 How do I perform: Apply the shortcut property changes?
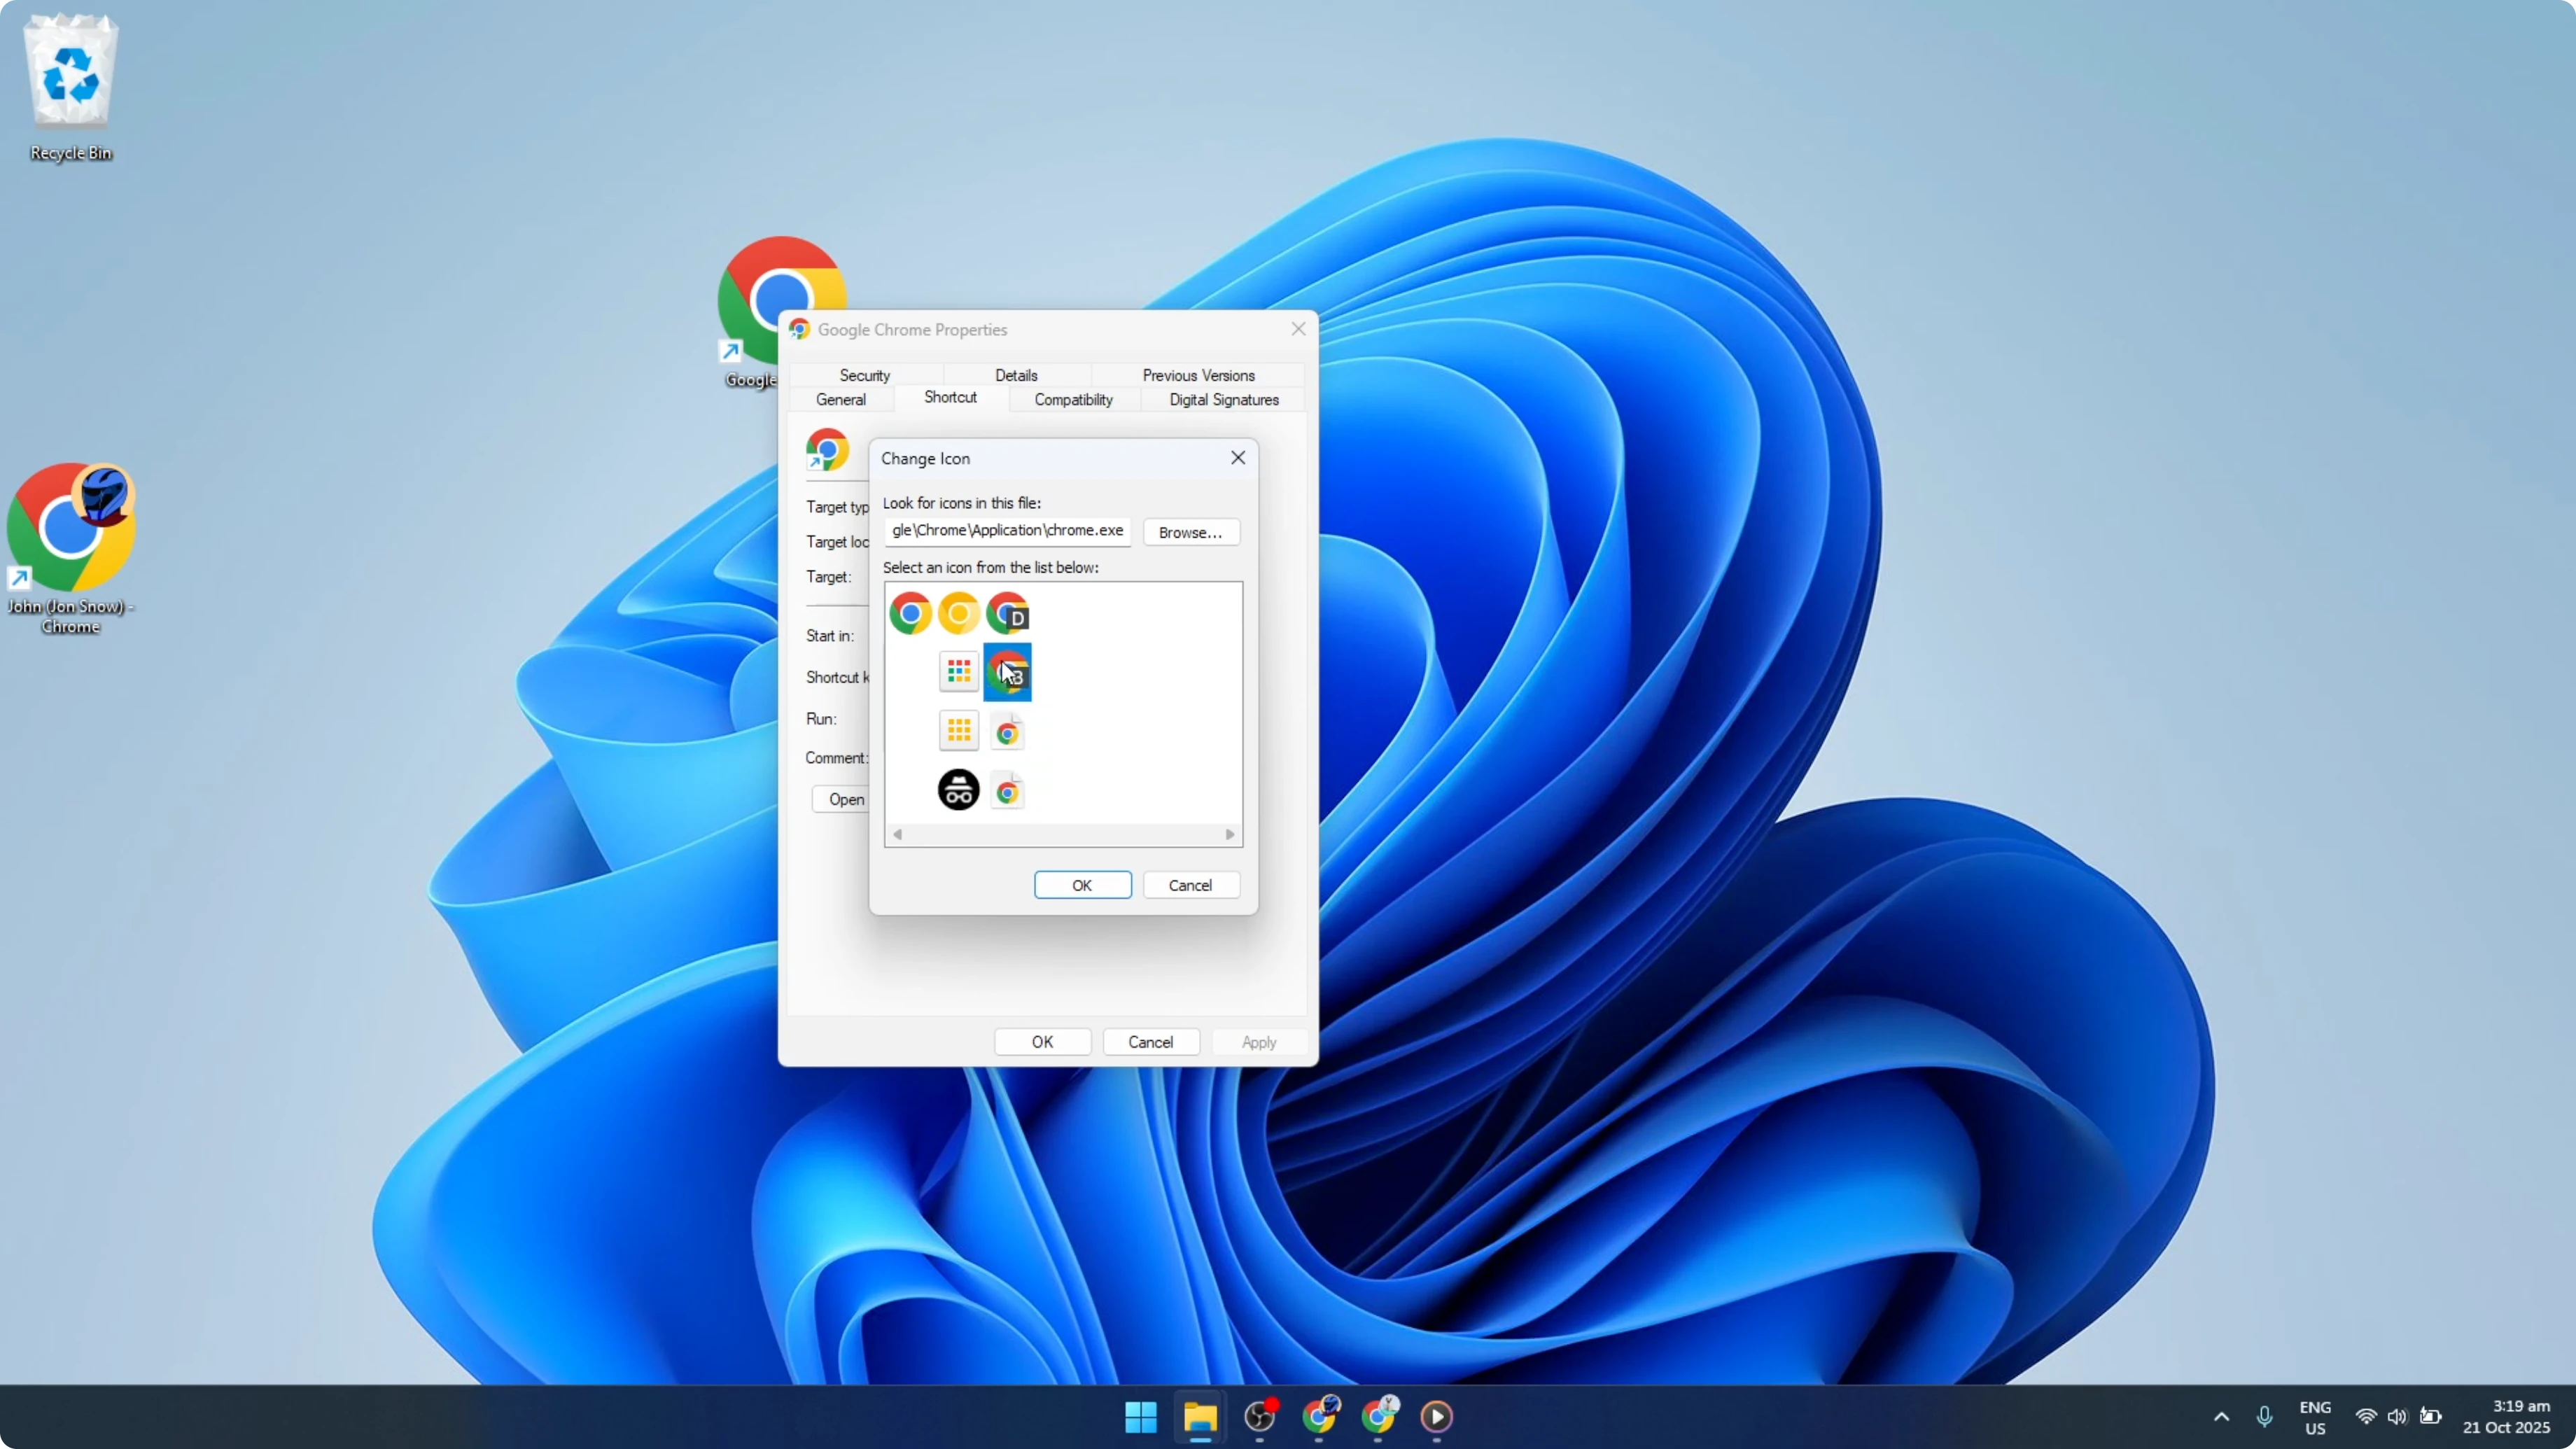click(x=1259, y=1042)
